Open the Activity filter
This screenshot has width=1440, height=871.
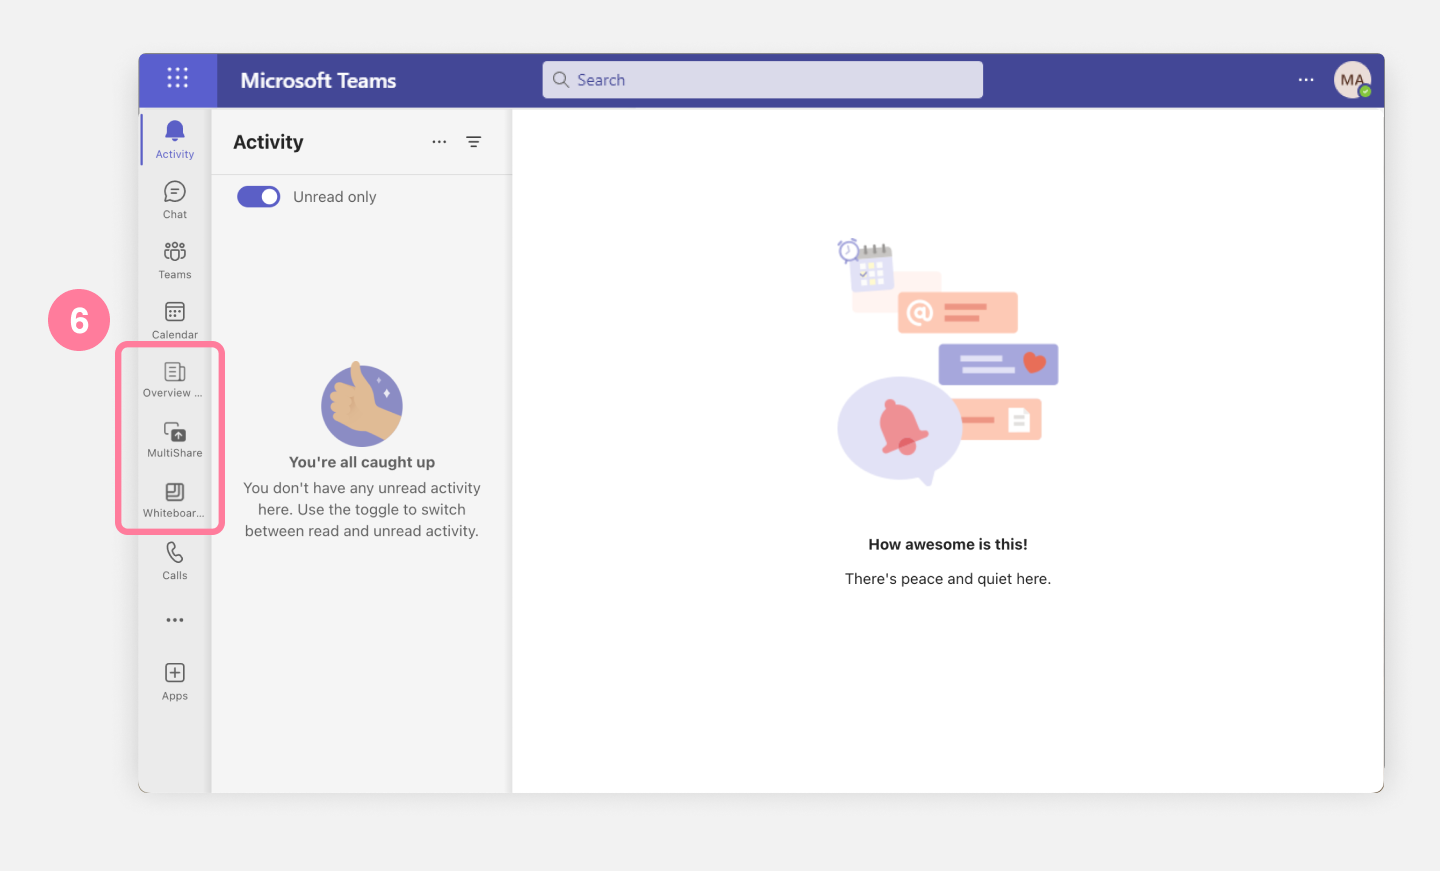tap(474, 142)
